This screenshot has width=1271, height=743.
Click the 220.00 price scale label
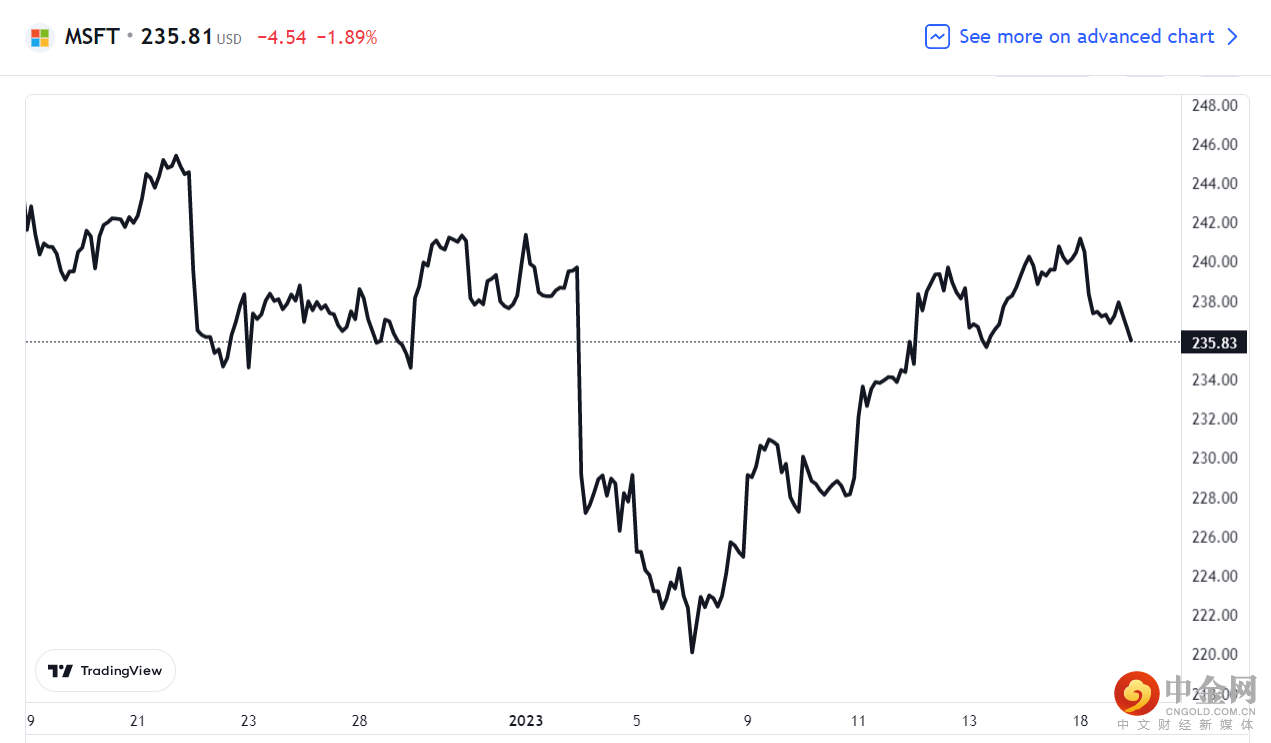coord(1215,654)
